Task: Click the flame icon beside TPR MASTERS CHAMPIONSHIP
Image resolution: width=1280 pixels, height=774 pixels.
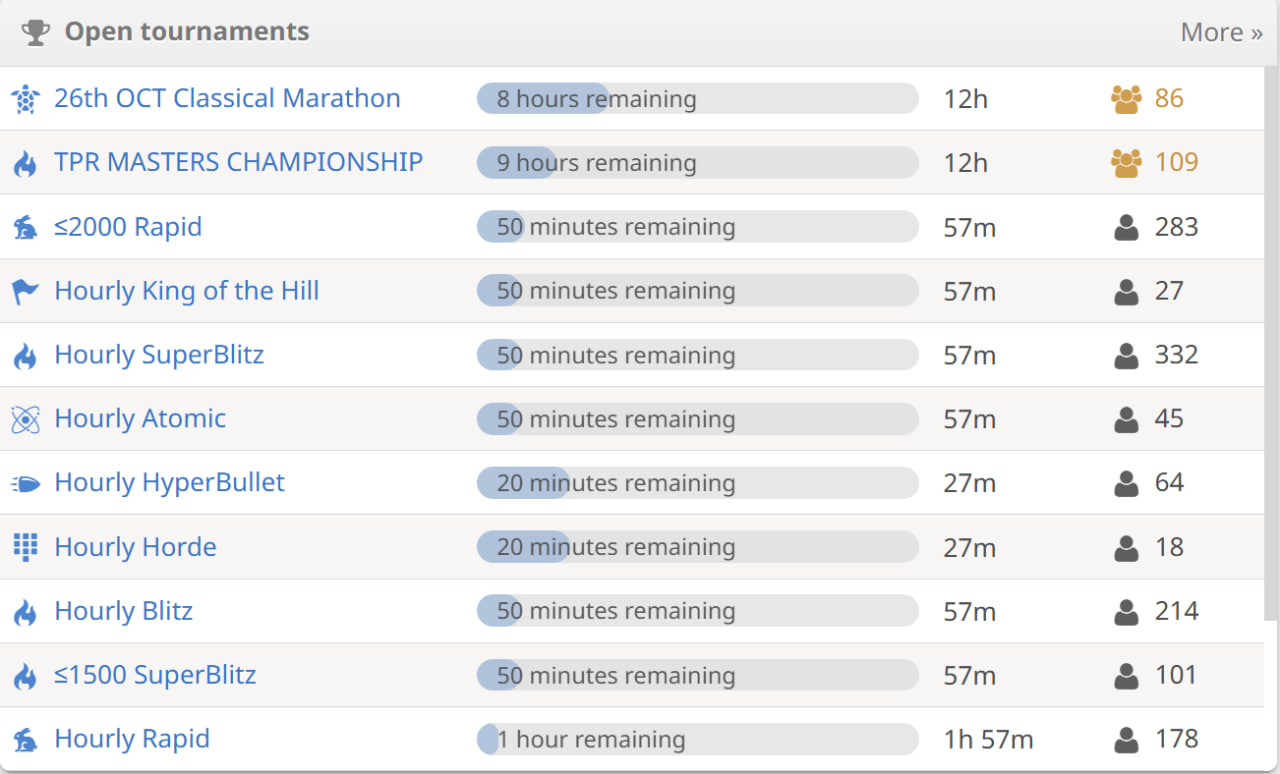Action: [25, 163]
